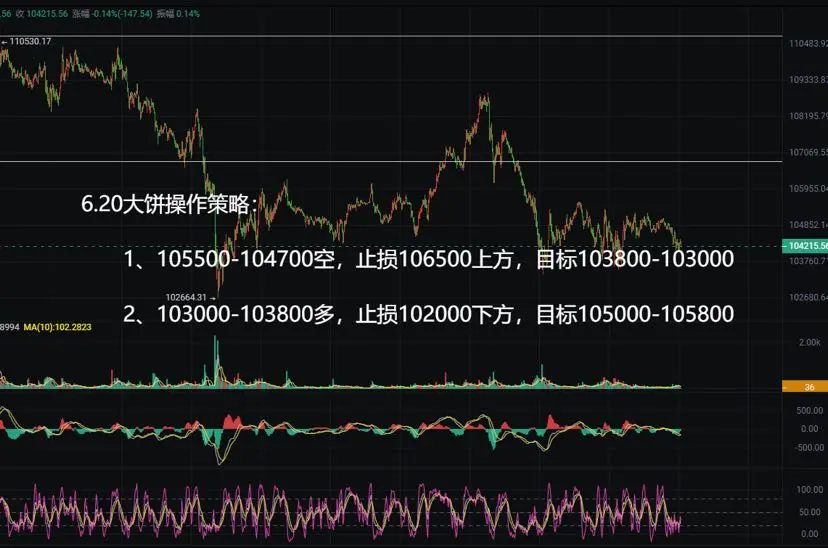Screen dimensions: 828x548
Task: Click the 6.20大饼操作策略 heading text
Action: click(x=170, y=204)
